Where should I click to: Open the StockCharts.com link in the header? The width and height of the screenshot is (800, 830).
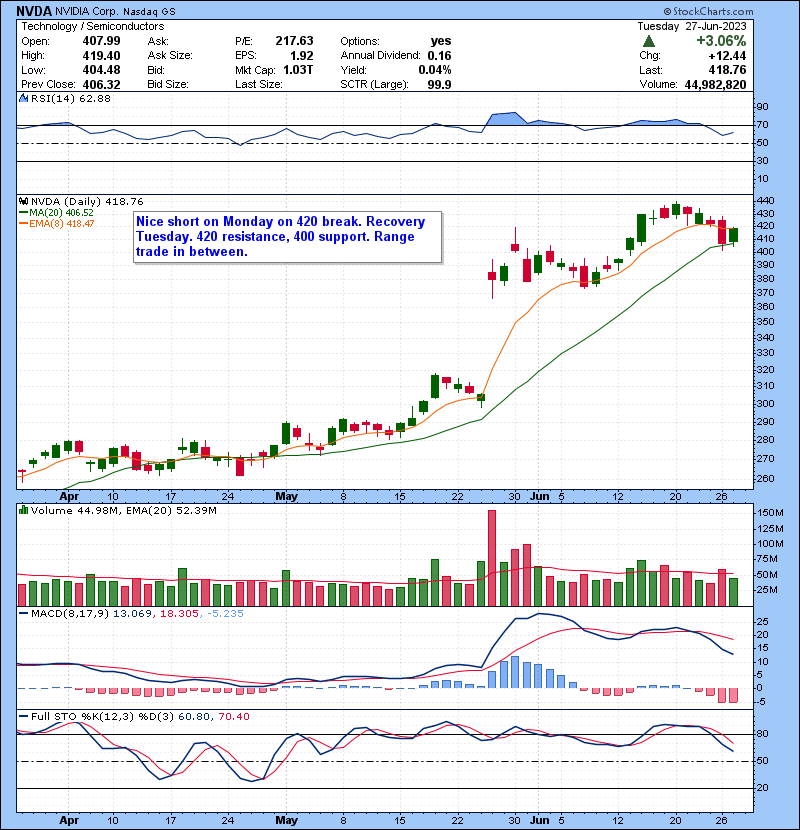708,11
